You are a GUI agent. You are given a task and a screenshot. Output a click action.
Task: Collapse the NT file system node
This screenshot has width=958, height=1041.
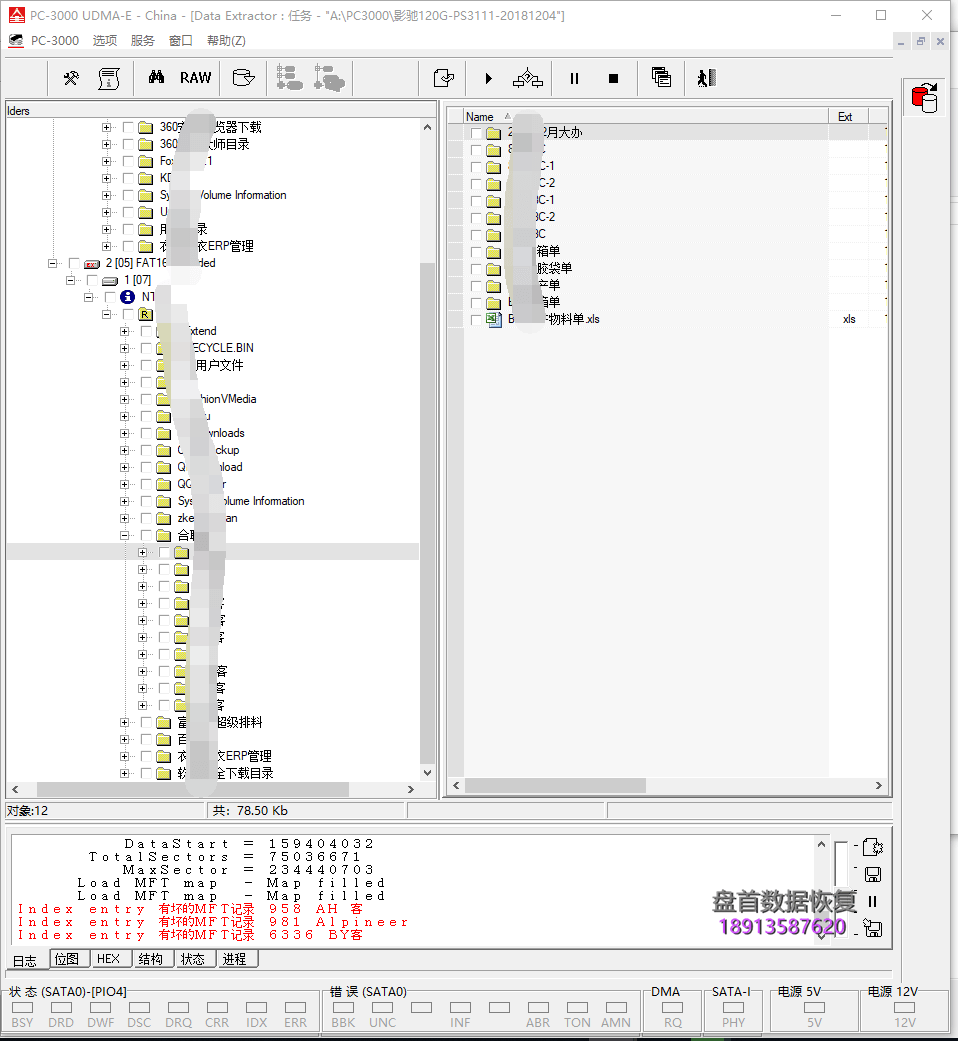click(88, 297)
